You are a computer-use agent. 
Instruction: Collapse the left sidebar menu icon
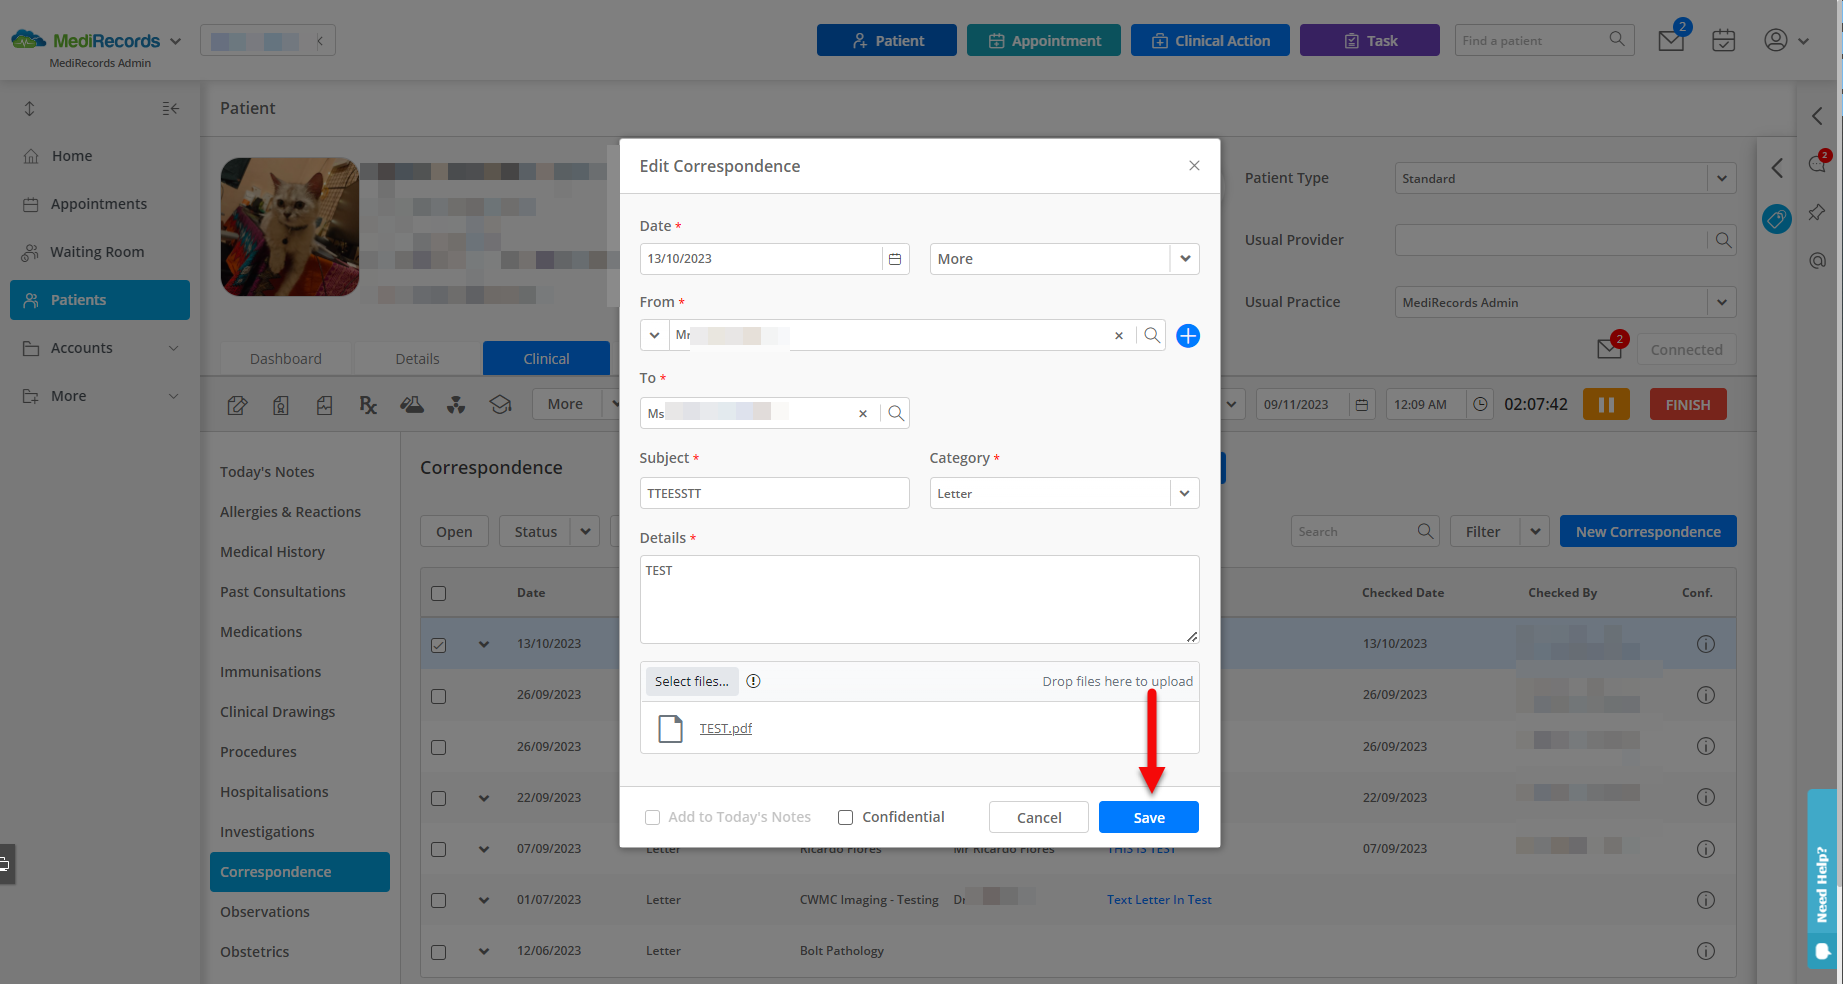(x=171, y=109)
